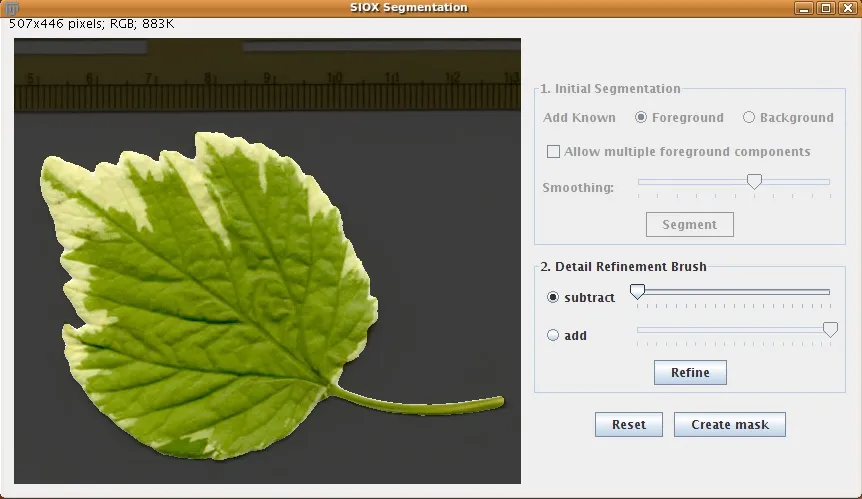Enable Allow multiple foreground components checkbox

pyautogui.click(x=553, y=152)
